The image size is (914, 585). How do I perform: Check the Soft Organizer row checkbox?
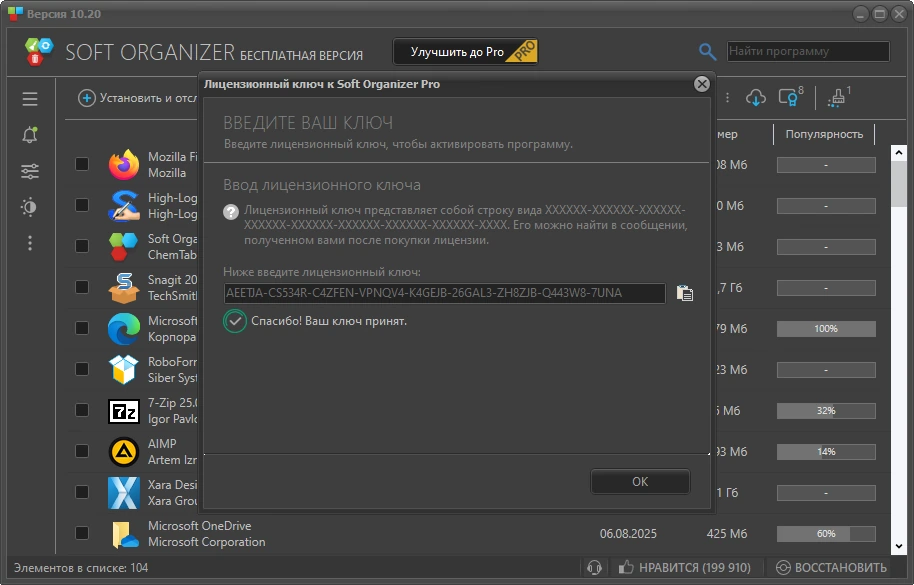82,246
